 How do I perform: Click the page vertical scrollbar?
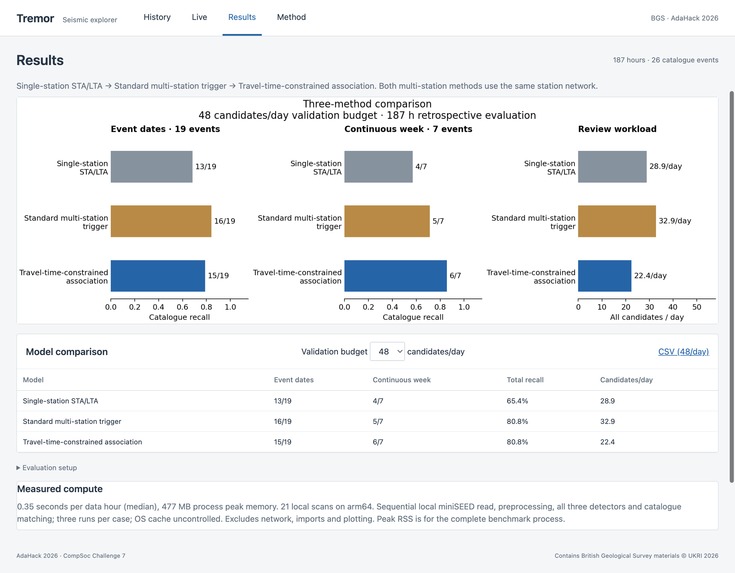pos(731,286)
